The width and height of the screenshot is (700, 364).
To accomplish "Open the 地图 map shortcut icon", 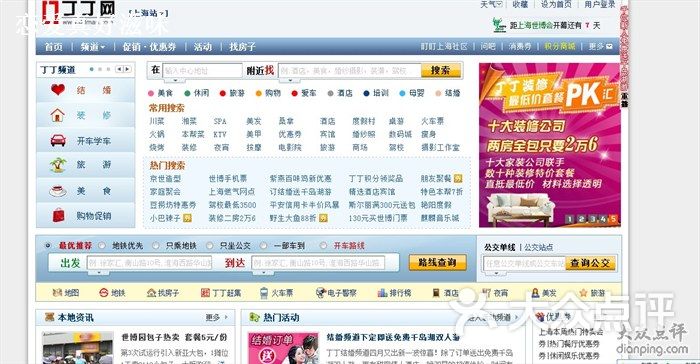I will click(x=57, y=293).
